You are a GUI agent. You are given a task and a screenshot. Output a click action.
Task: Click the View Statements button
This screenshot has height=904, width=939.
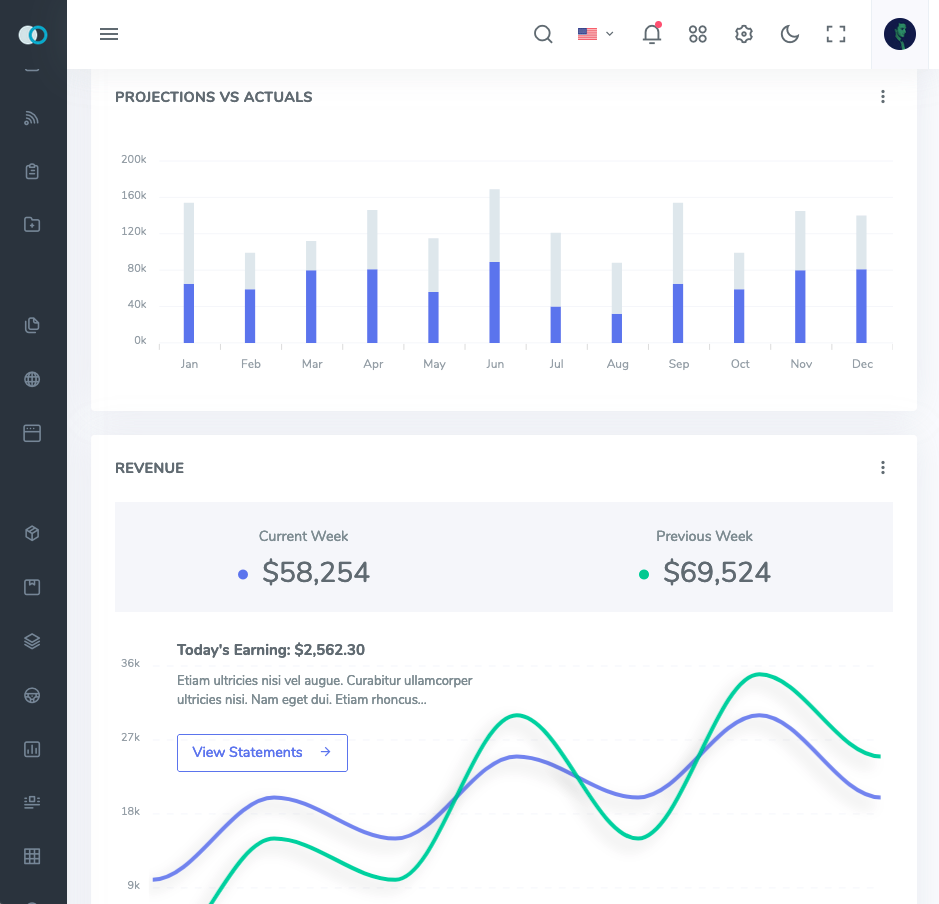click(x=262, y=753)
